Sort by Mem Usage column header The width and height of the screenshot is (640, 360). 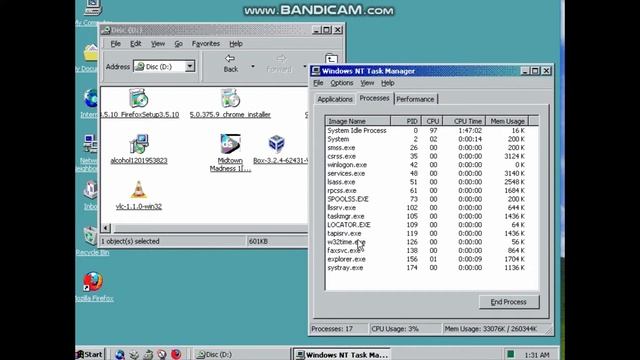tap(507, 121)
